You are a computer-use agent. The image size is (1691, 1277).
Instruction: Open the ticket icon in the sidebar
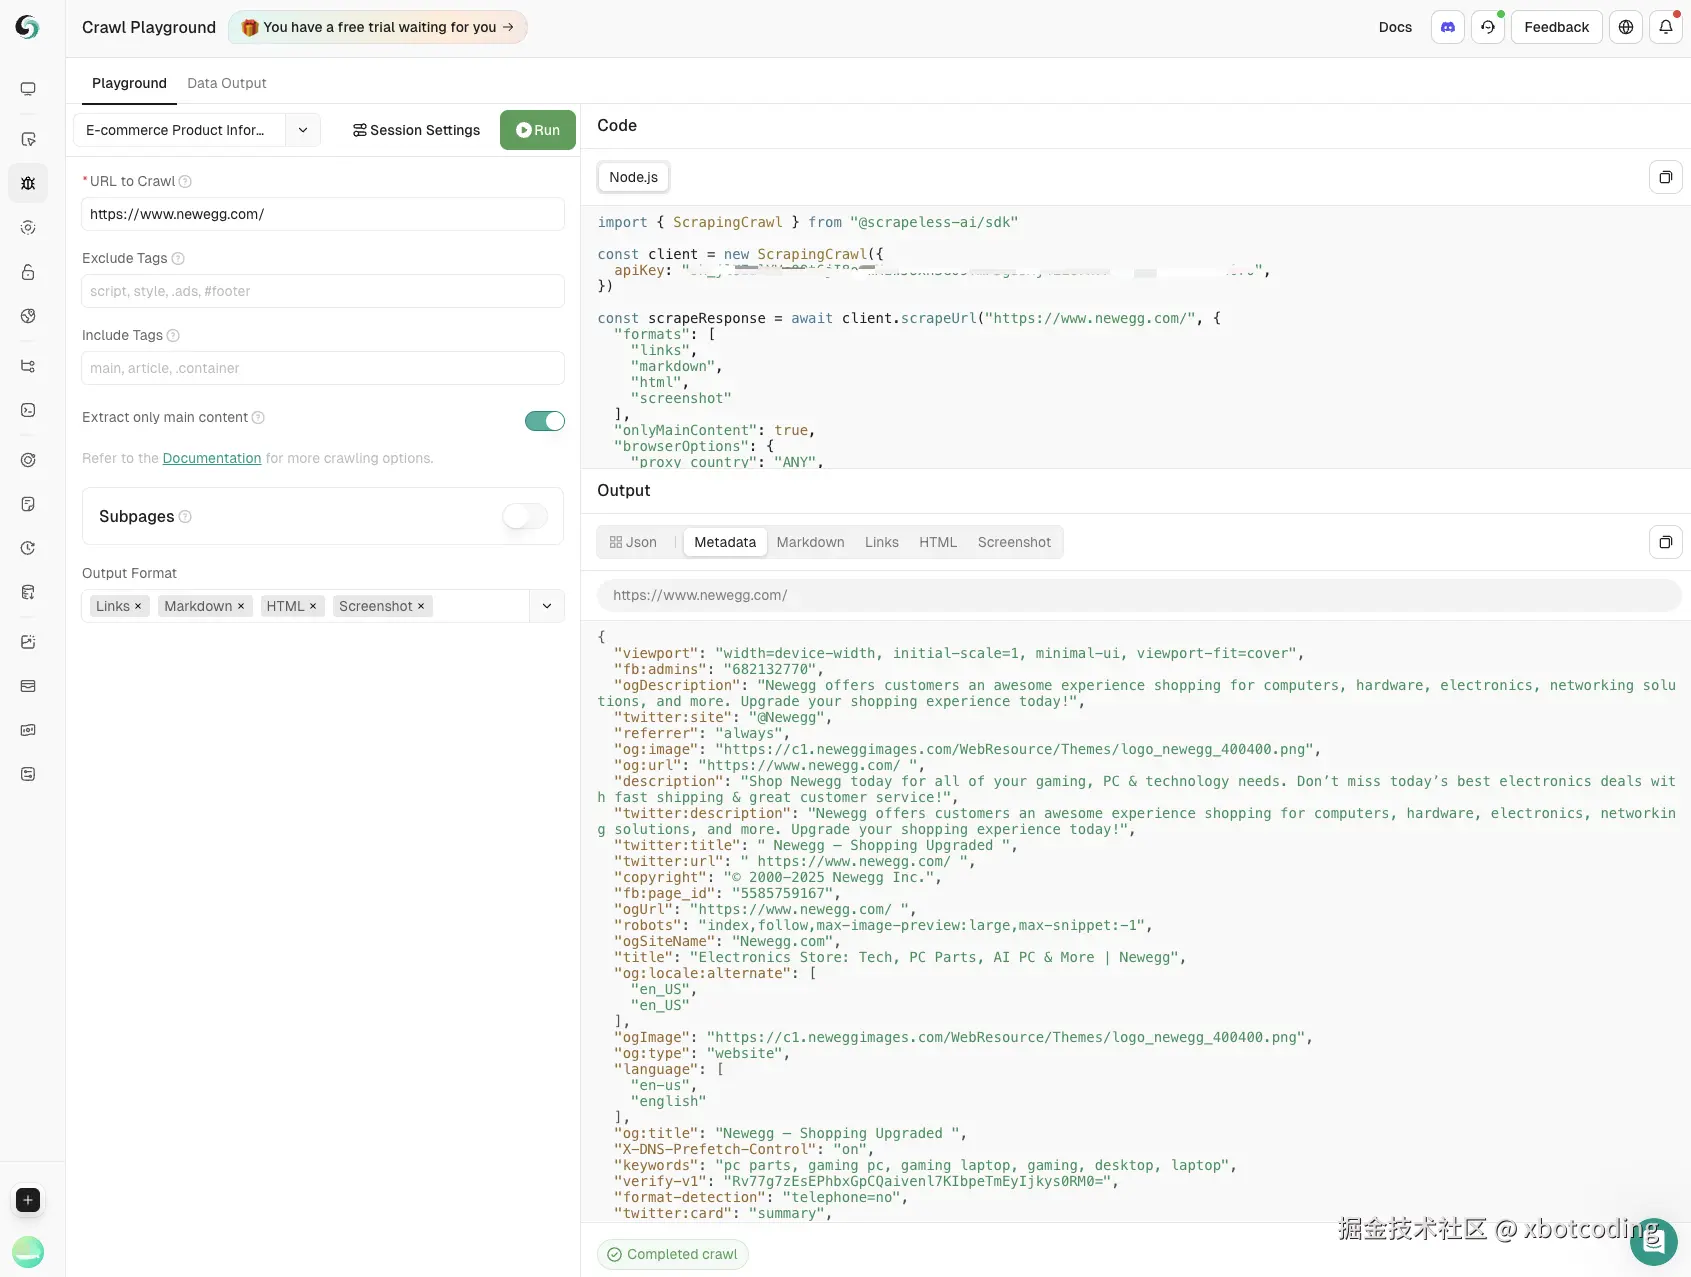(28, 730)
